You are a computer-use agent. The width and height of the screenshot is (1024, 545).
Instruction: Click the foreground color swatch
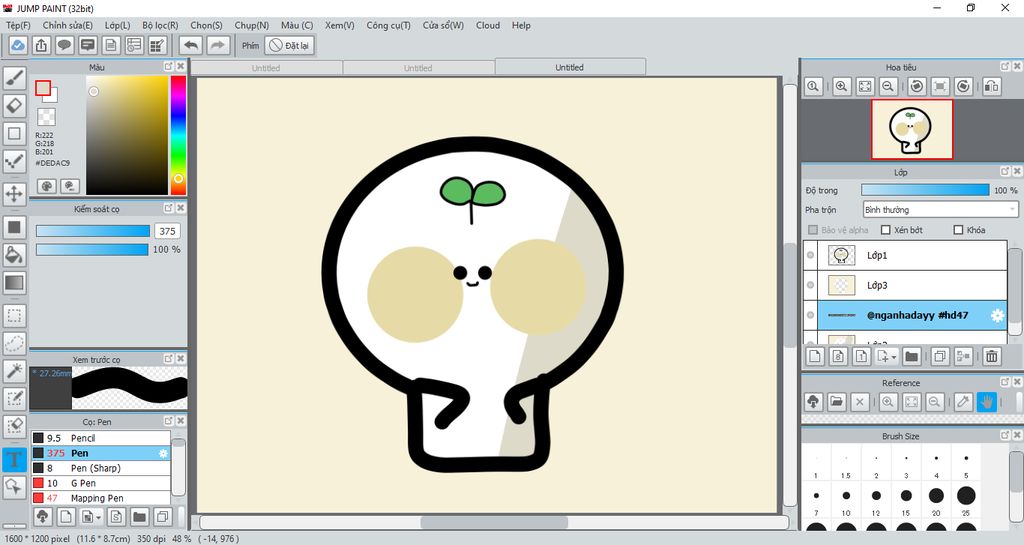[x=43, y=88]
